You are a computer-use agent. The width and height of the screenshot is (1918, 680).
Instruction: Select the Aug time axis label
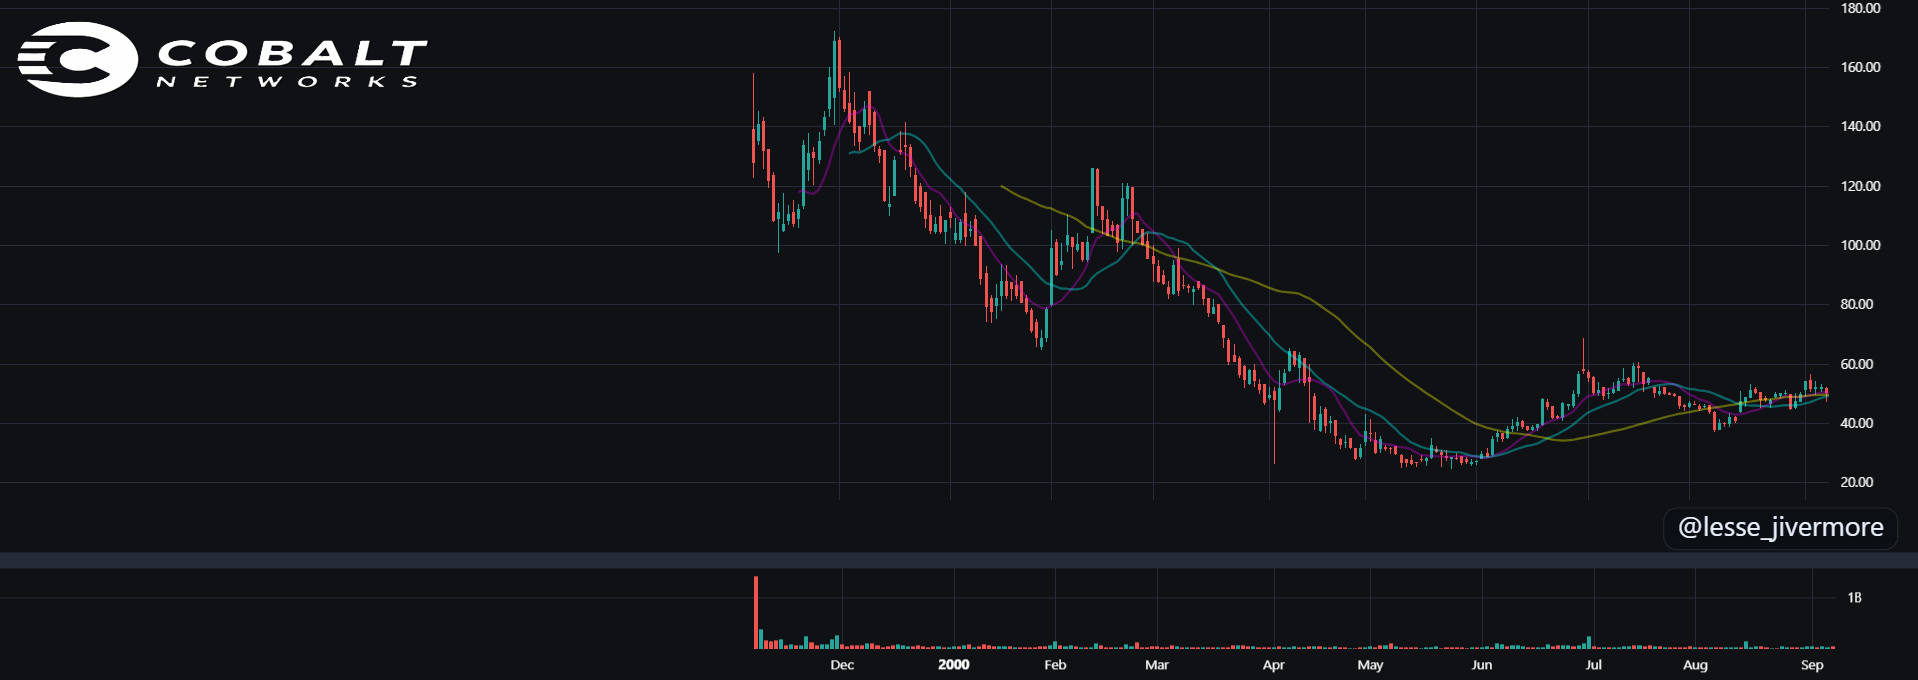(1695, 665)
